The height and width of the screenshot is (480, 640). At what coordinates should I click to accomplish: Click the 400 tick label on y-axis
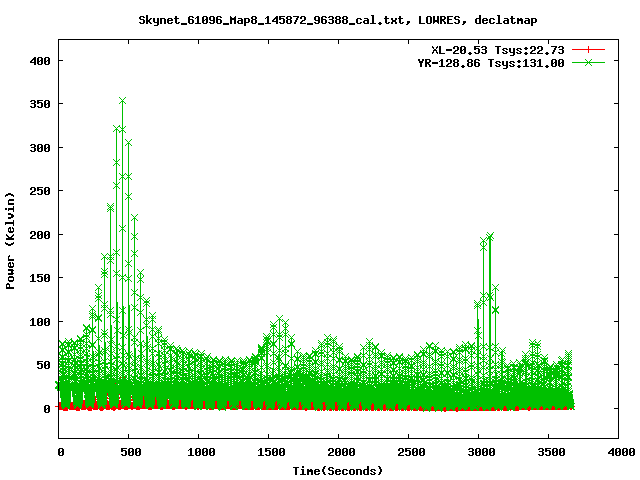tap(40, 60)
